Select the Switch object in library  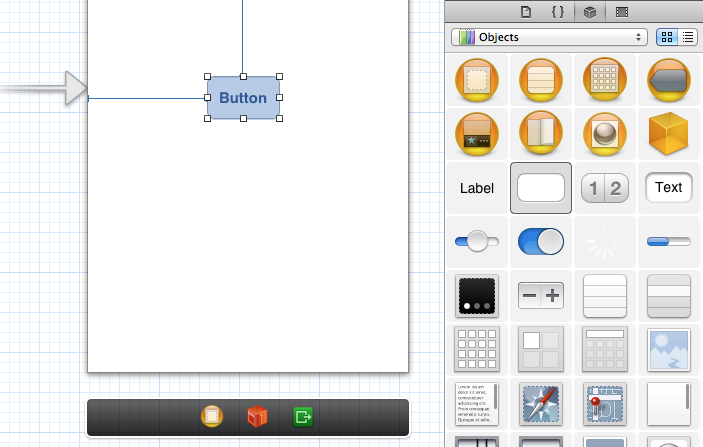coord(541,242)
